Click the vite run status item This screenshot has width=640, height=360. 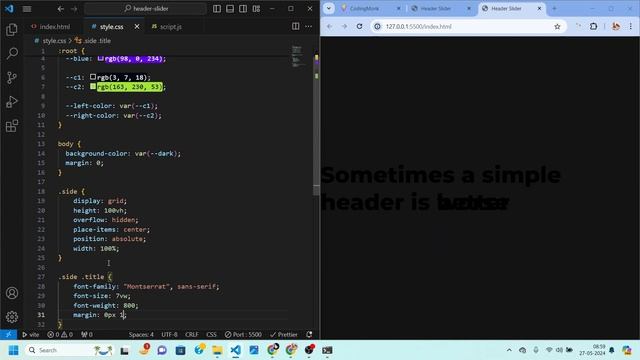[31, 335]
